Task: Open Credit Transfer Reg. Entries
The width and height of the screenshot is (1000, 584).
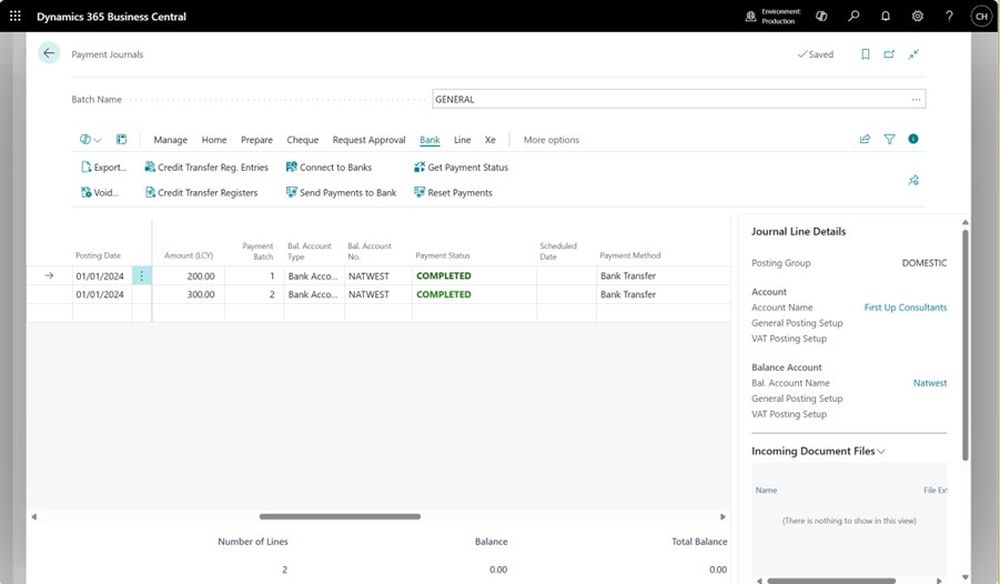Action: [206, 167]
